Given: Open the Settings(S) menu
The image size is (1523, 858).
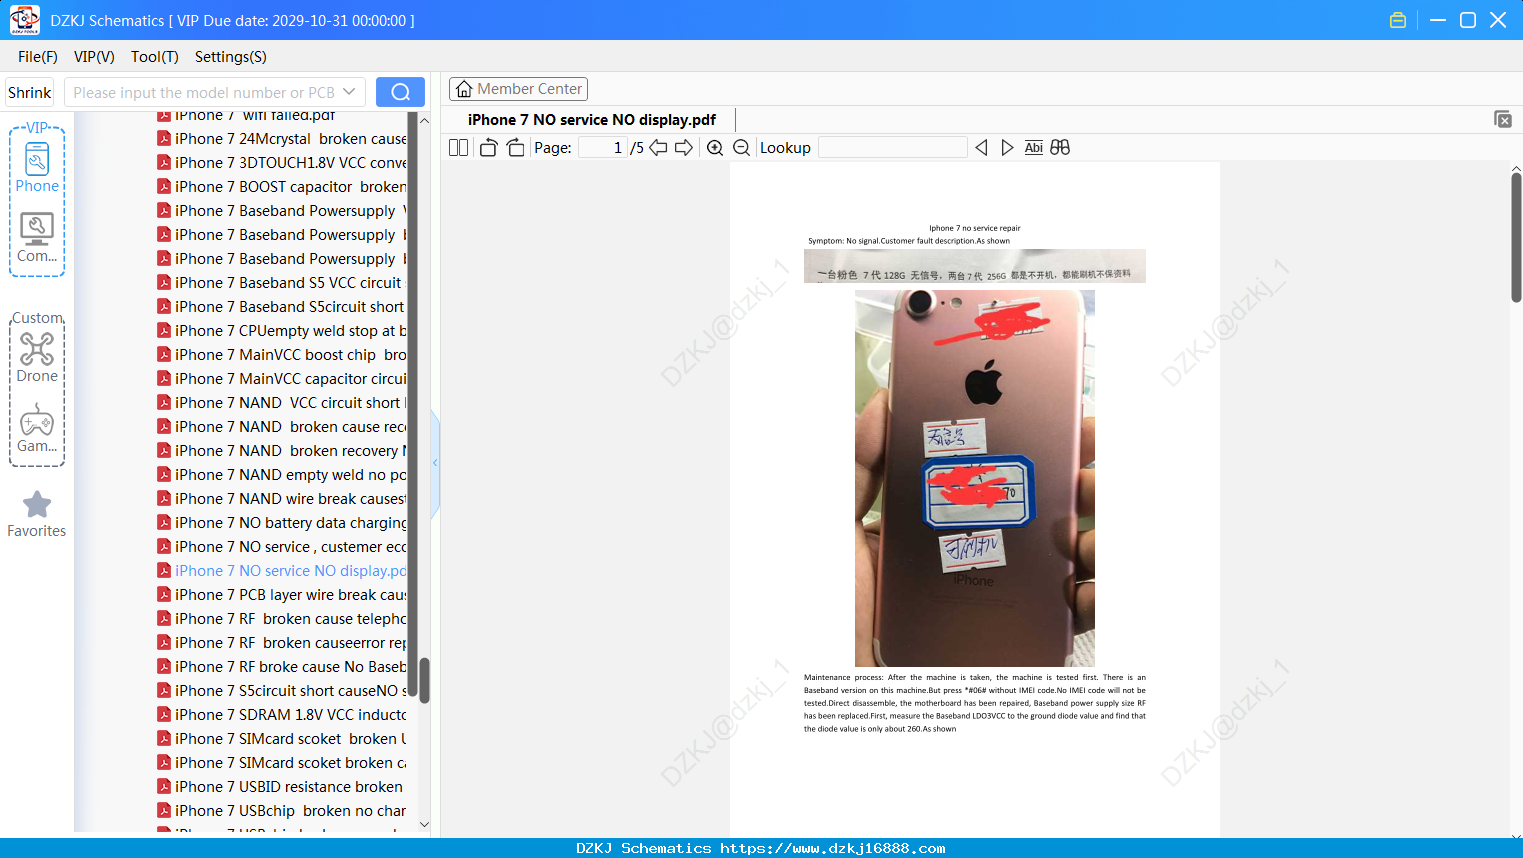Looking at the screenshot, I should [x=230, y=57].
